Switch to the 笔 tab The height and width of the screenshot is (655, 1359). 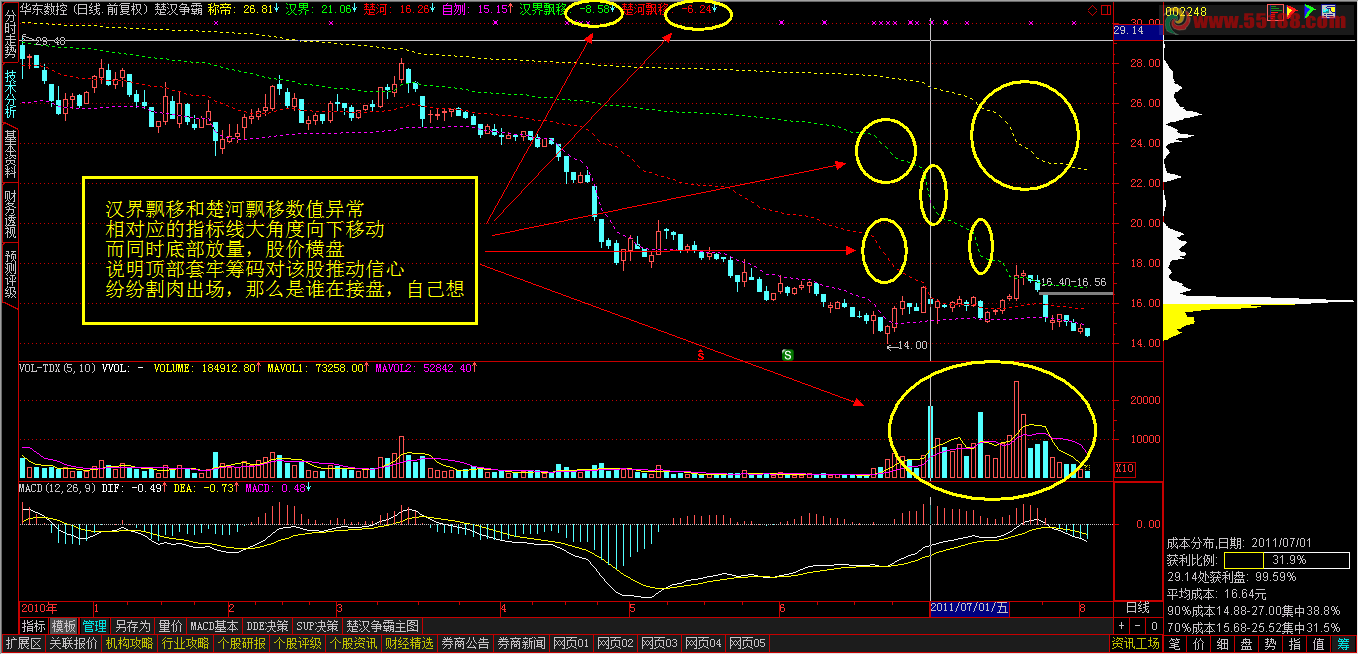pyautogui.click(x=1175, y=644)
